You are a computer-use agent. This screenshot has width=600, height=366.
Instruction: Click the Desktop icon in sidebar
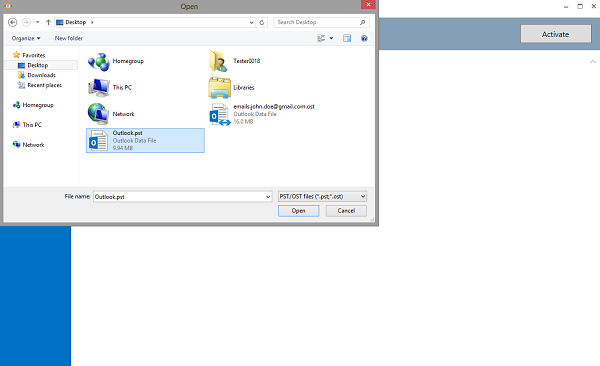[x=21, y=65]
